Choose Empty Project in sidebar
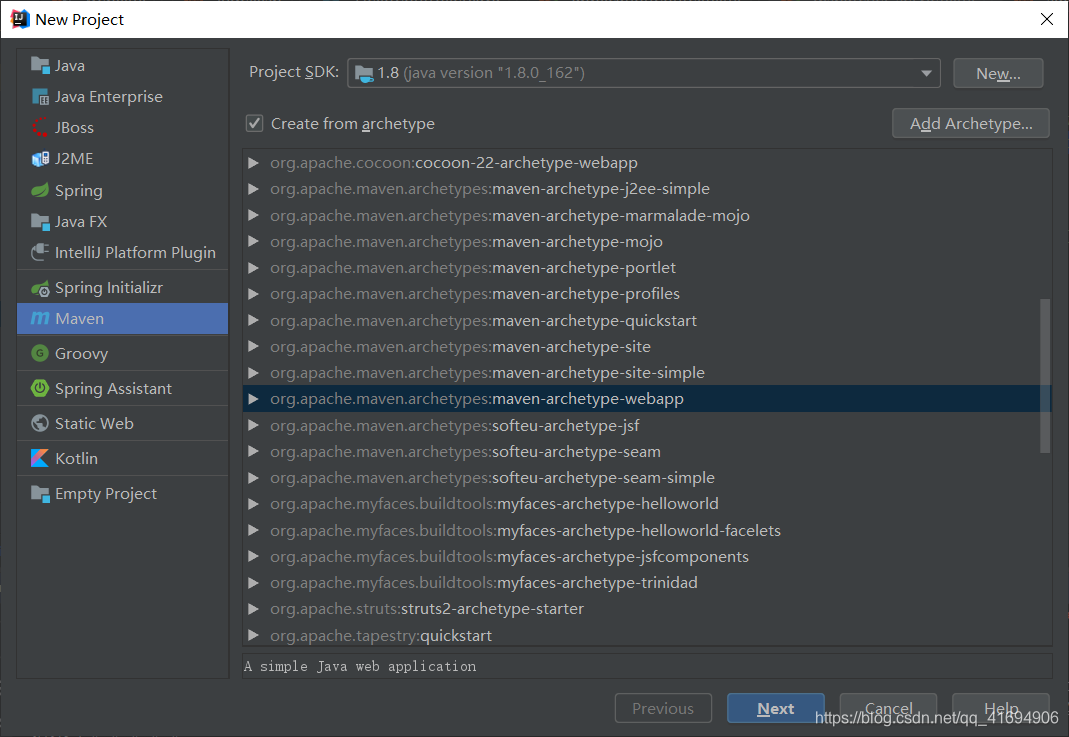 click(x=123, y=494)
